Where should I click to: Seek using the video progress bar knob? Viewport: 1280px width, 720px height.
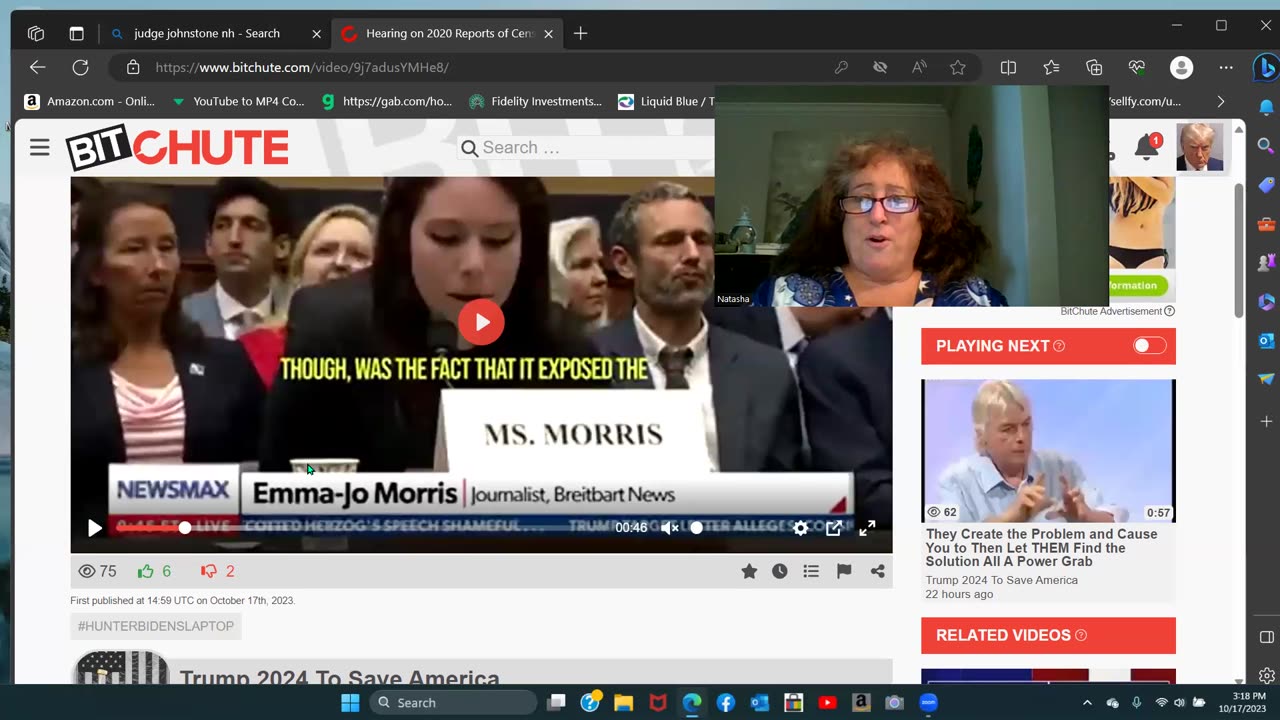point(184,528)
